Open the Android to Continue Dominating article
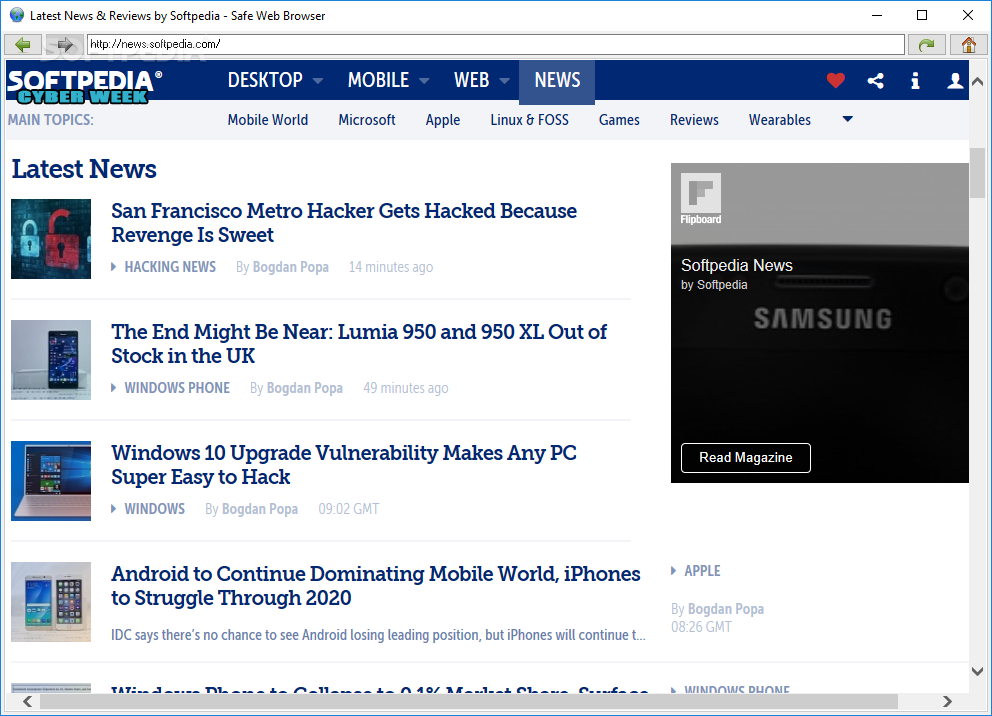Viewport: 992px width, 716px height. [x=376, y=585]
